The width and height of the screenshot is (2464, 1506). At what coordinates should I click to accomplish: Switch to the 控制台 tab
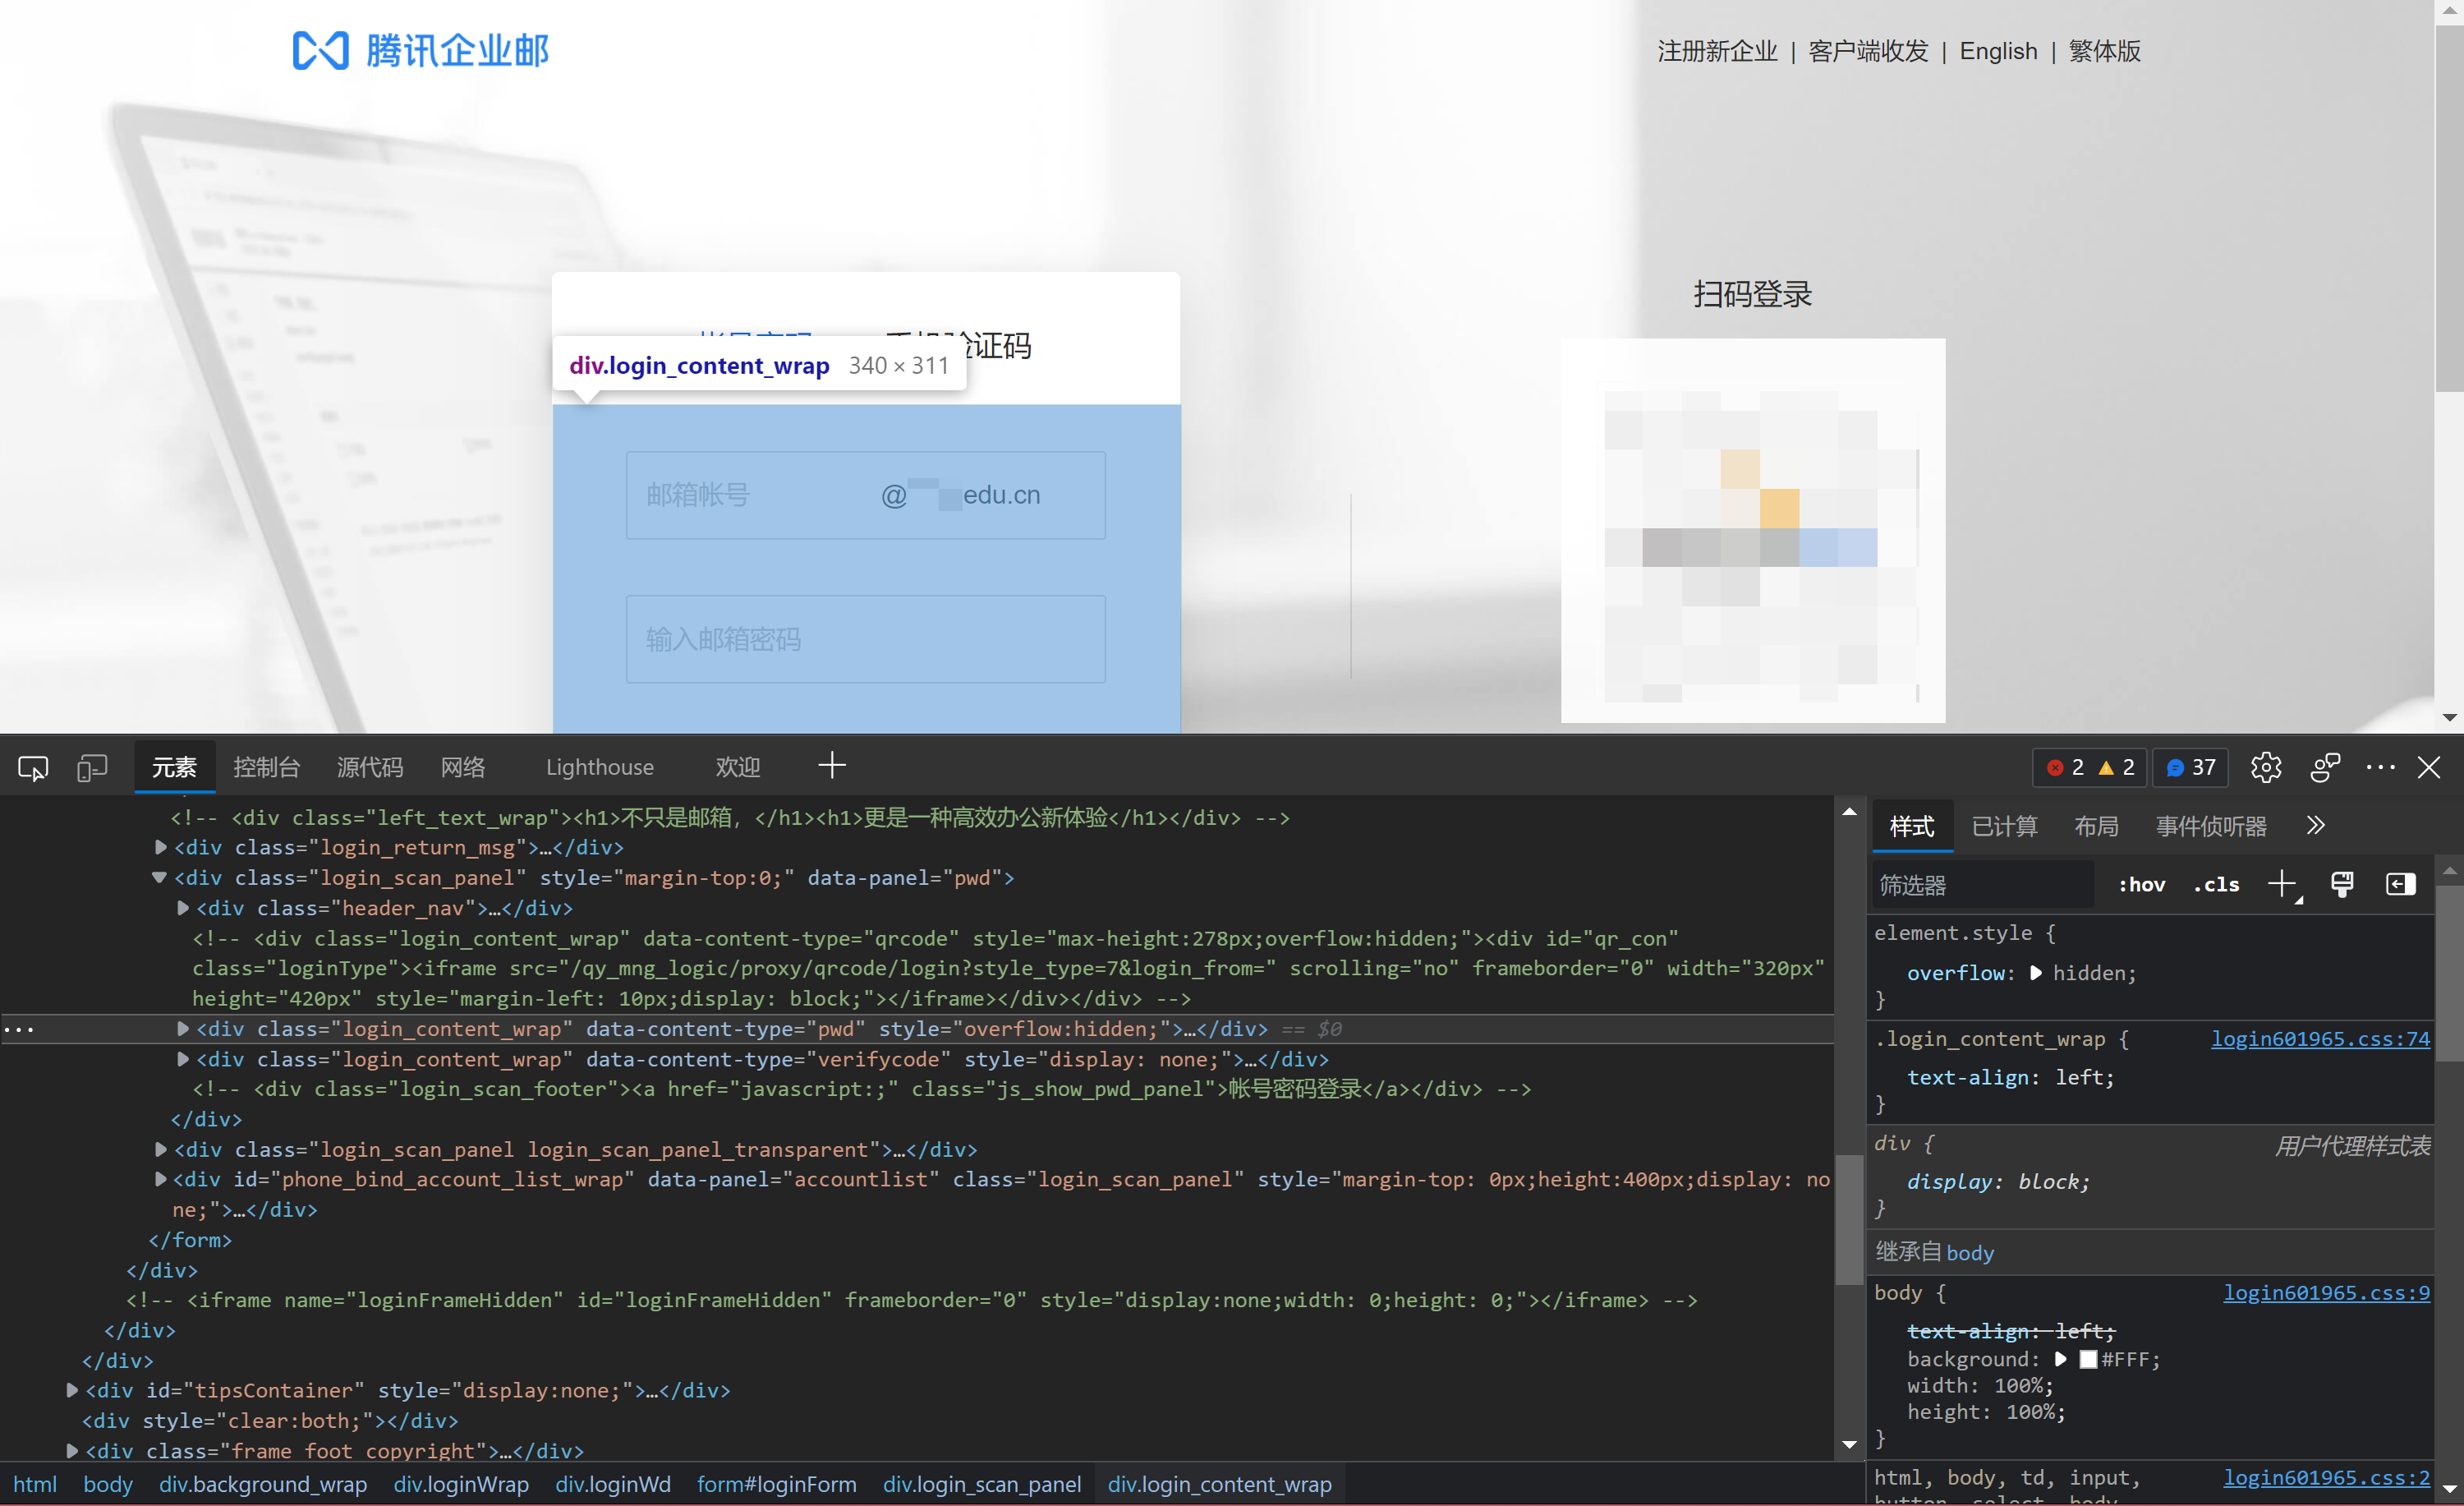pos(266,767)
